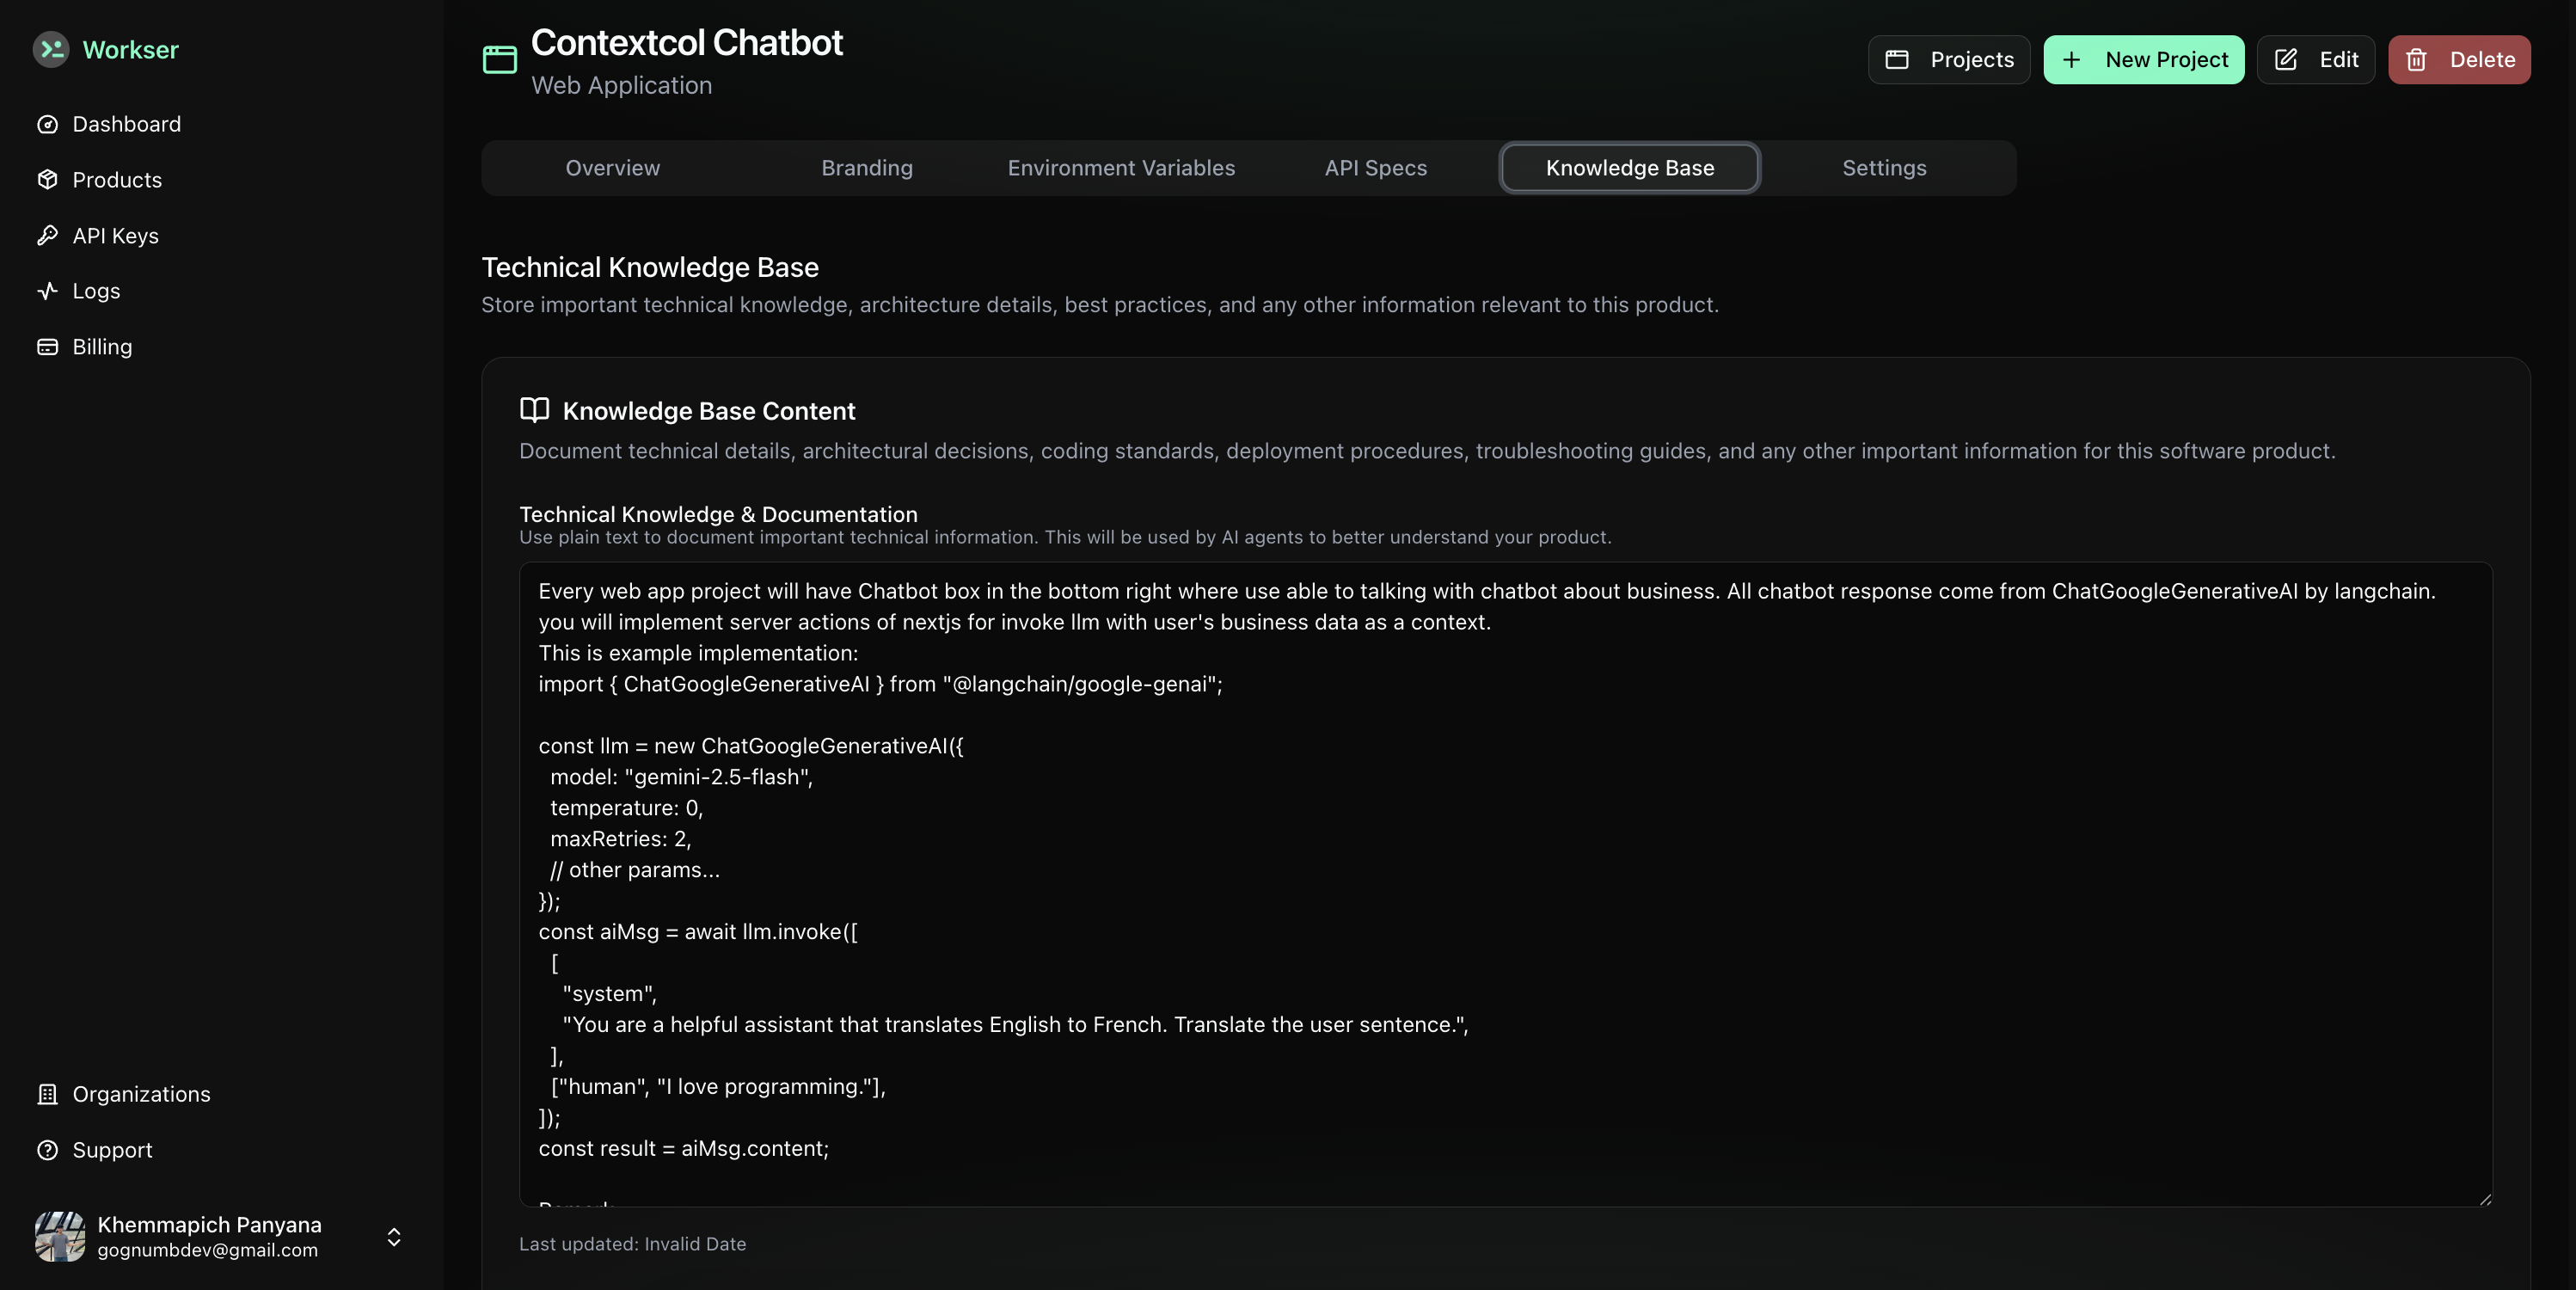Click the Organizations building icon
2576x1290 pixels.
49,1094
